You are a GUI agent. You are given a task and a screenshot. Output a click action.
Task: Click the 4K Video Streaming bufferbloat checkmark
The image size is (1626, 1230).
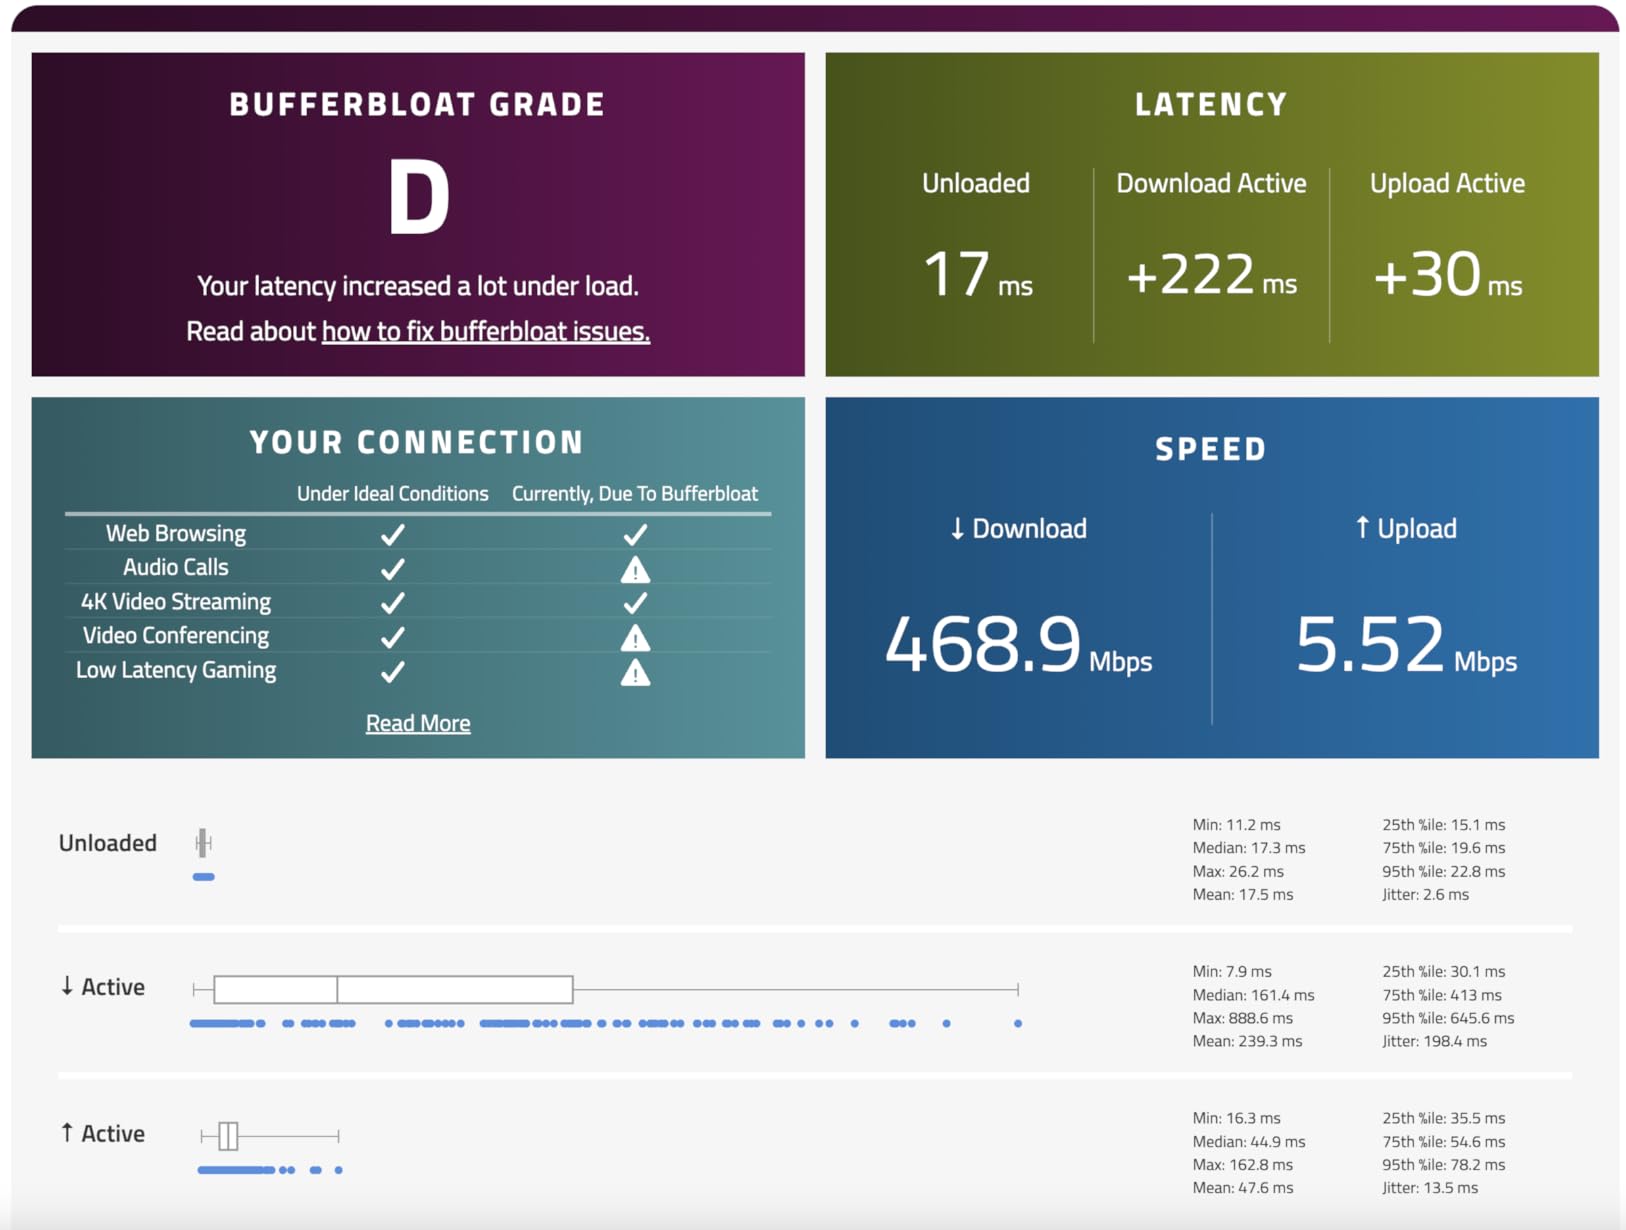click(635, 603)
